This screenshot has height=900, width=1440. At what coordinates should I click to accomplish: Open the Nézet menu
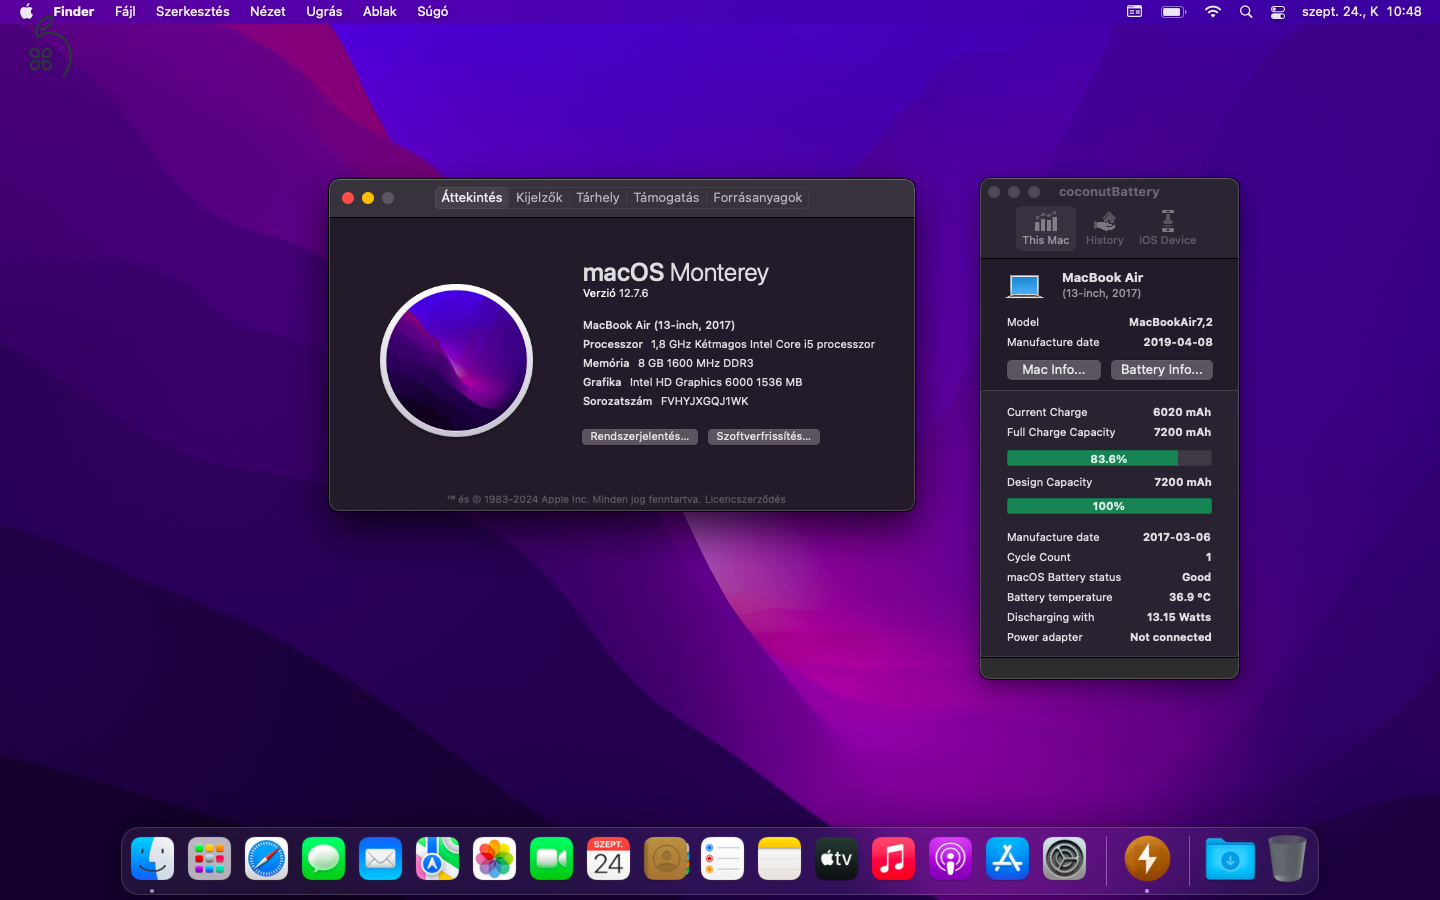click(x=268, y=12)
